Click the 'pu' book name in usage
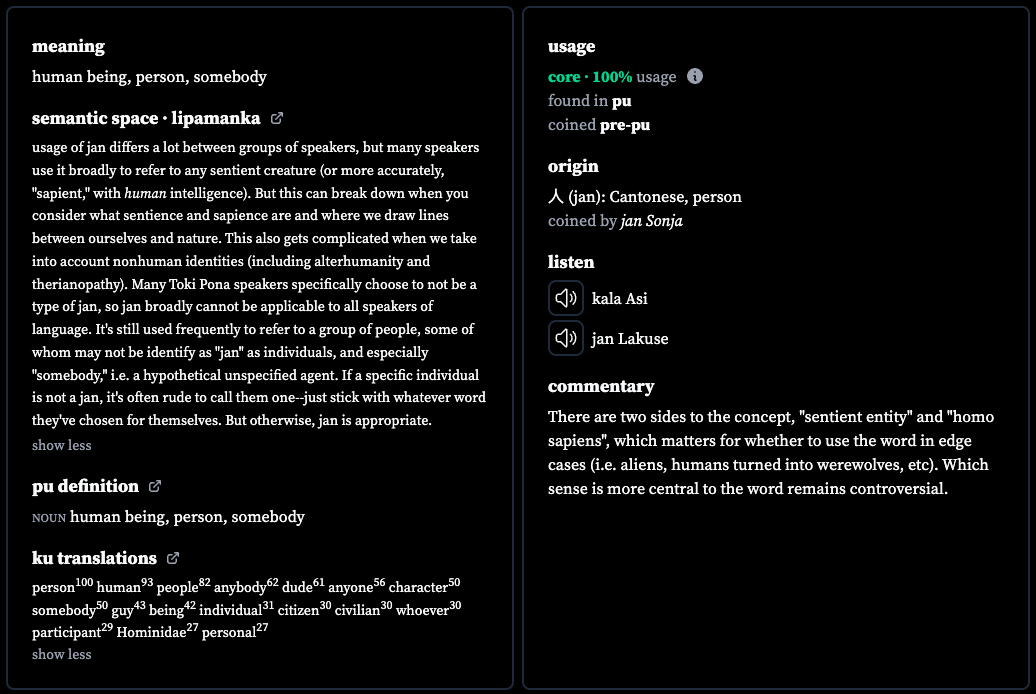 pyautogui.click(x=622, y=101)
